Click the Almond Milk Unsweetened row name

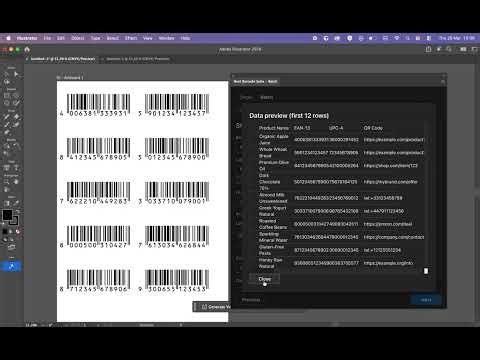click(273, 198)
